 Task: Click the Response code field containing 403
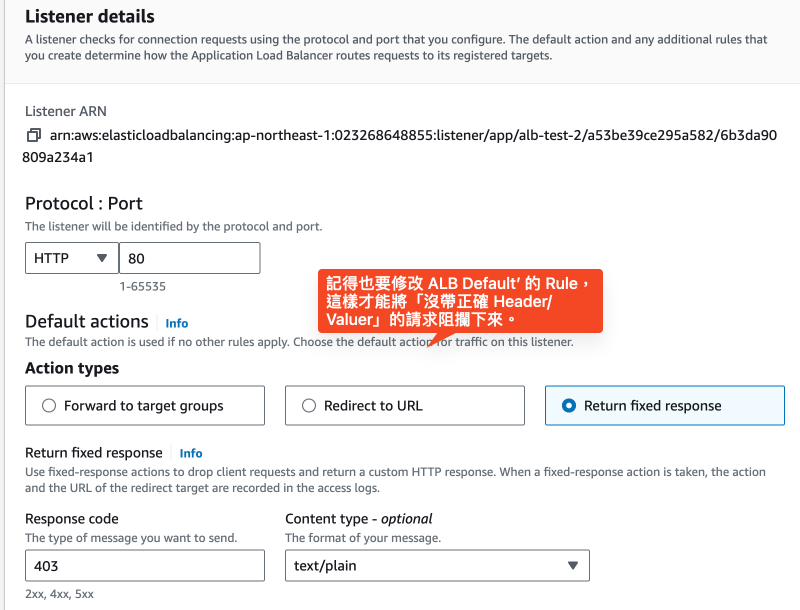tap(145, 566)
